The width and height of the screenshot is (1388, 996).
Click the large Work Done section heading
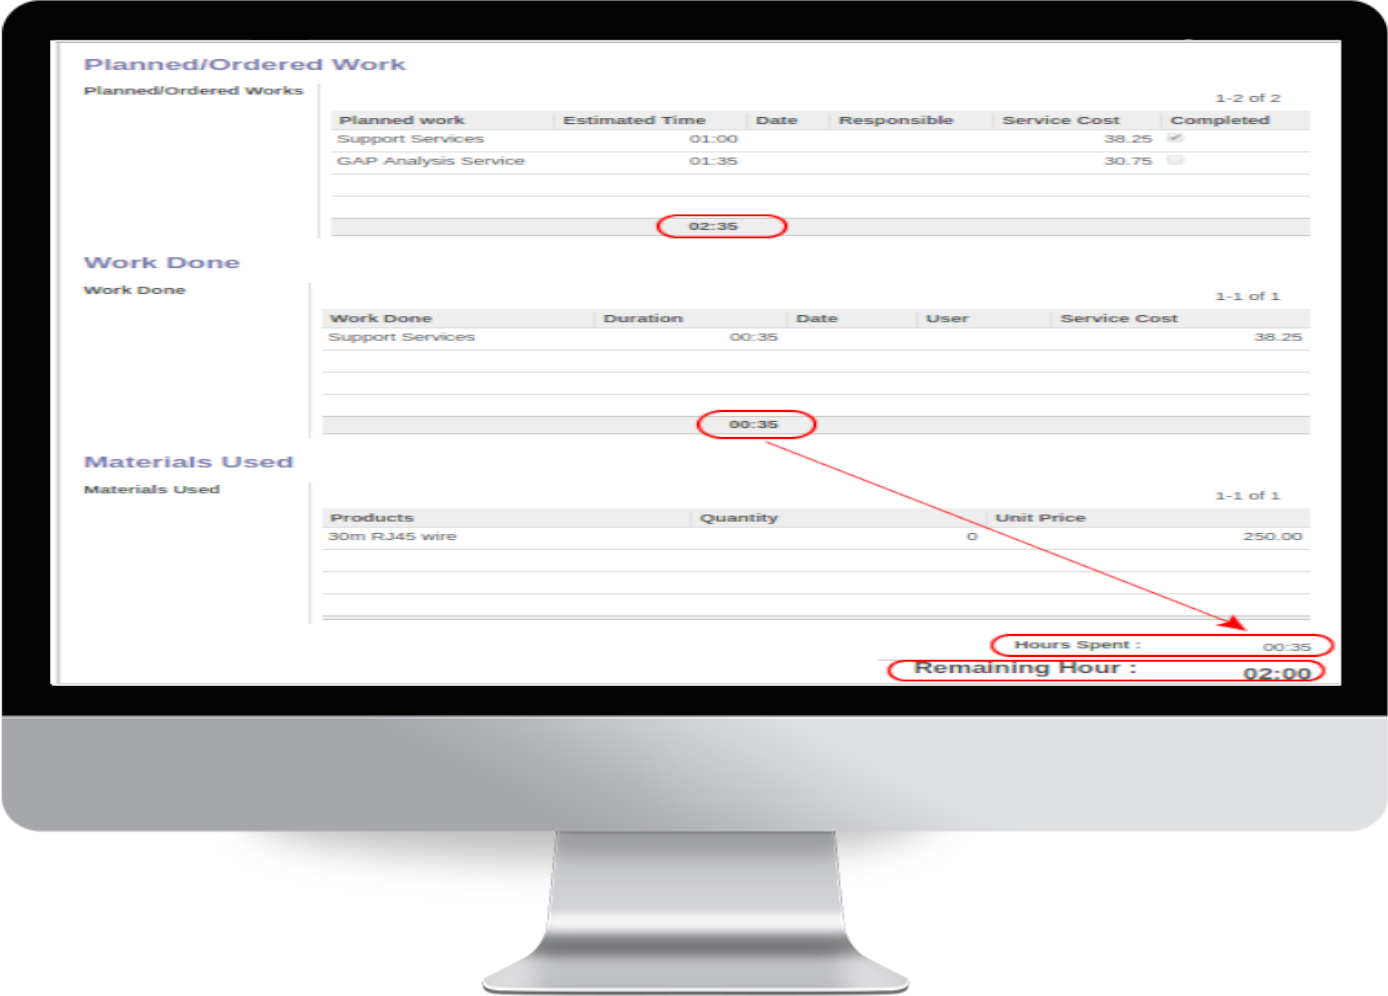(162, 262)
